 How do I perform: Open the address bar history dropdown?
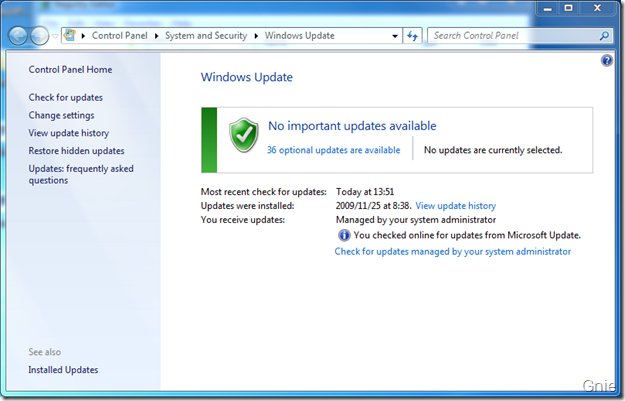point(395,36)
